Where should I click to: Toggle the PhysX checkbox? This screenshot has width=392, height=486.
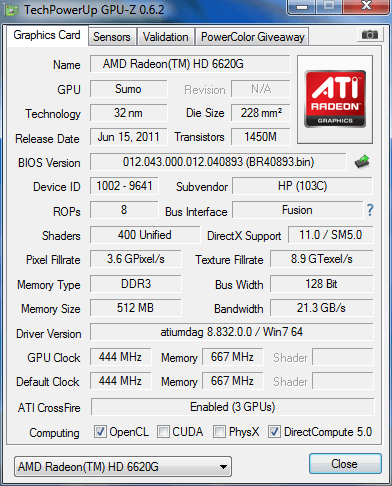pos(219,432)
